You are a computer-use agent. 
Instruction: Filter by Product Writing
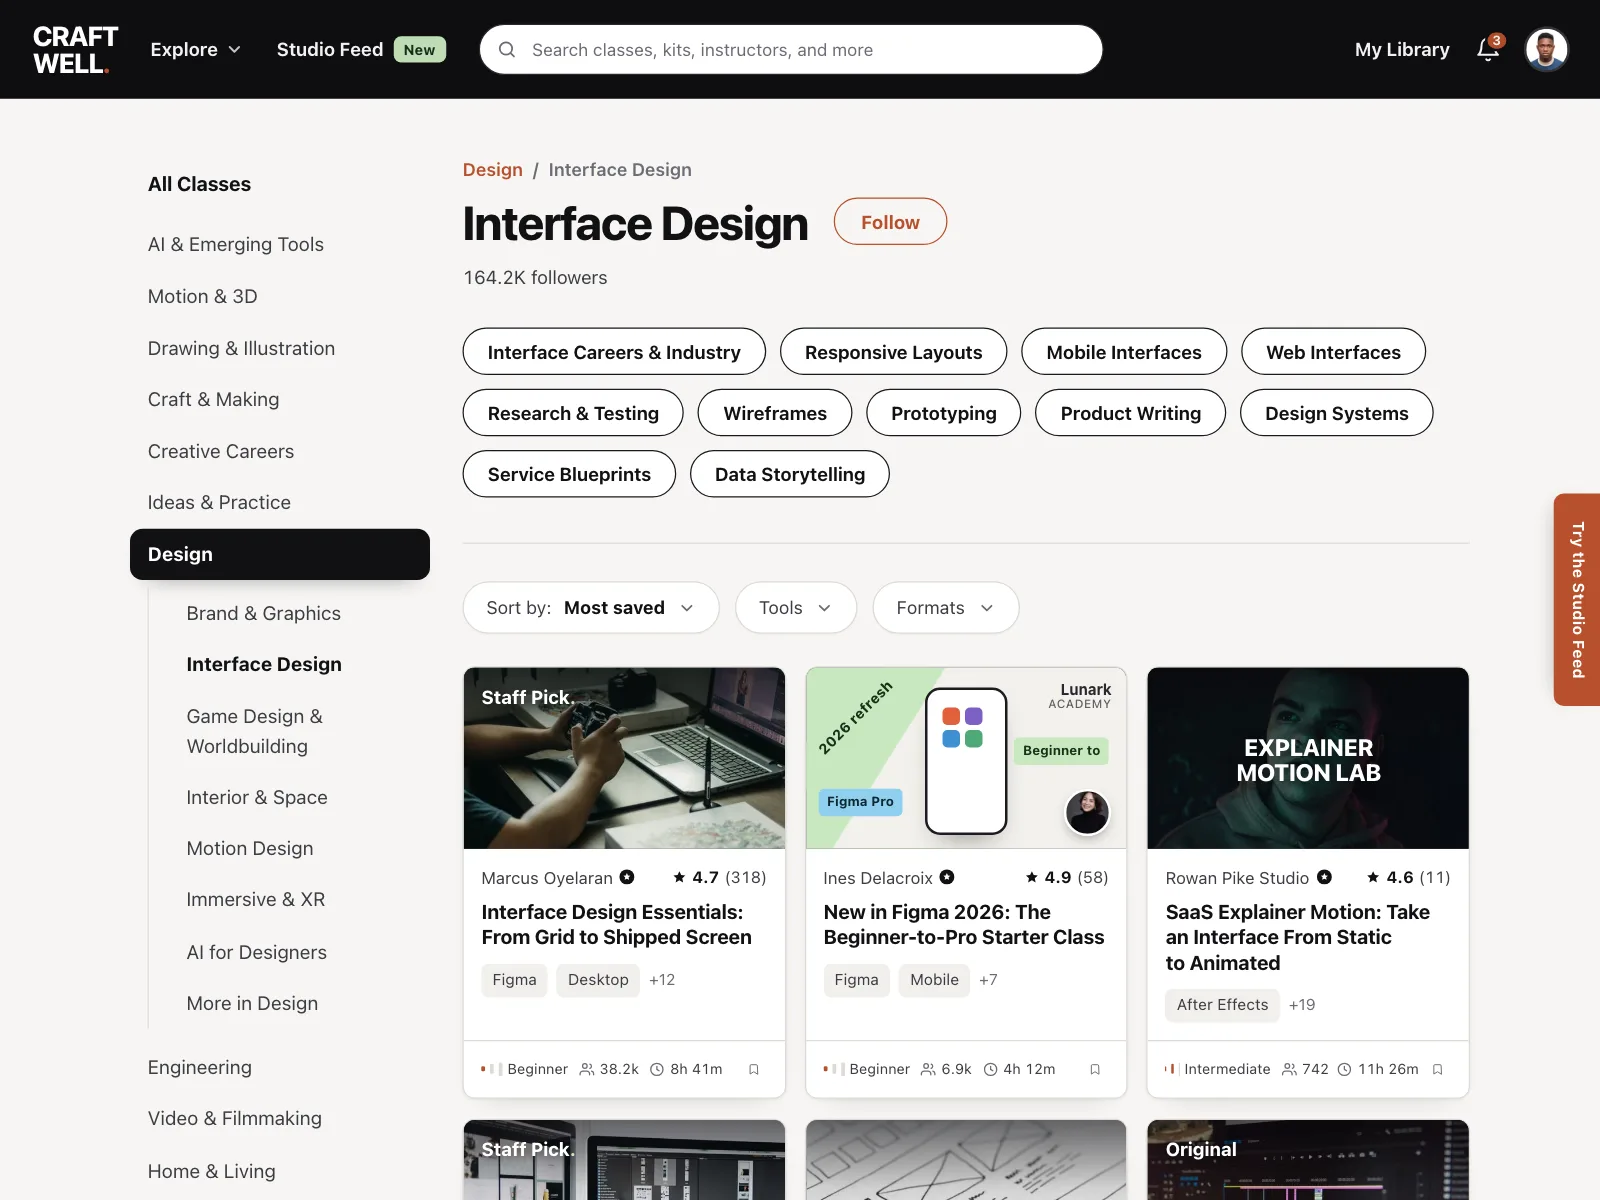point(1130,413)
